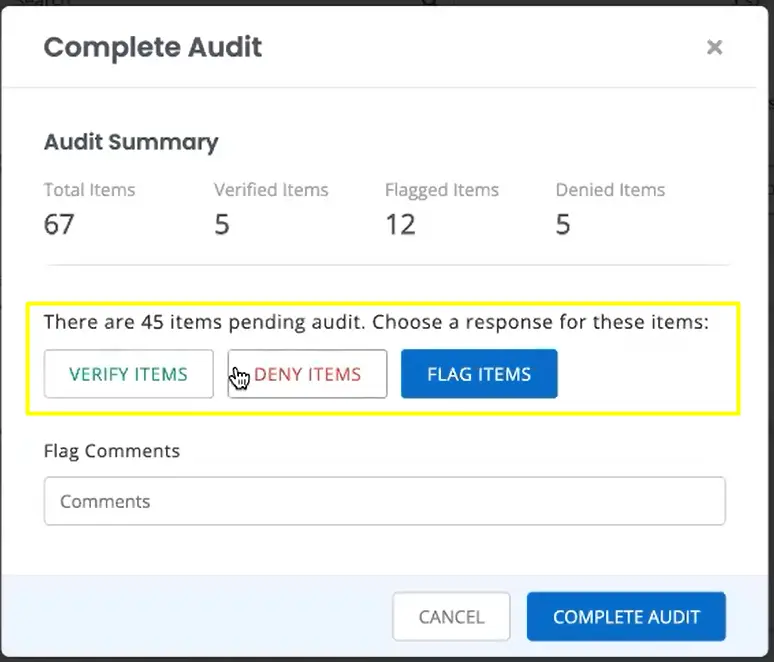Submit with the blue Complete Audit button
Viewport: 774px width, 662px height.
(x=626, y=617)
